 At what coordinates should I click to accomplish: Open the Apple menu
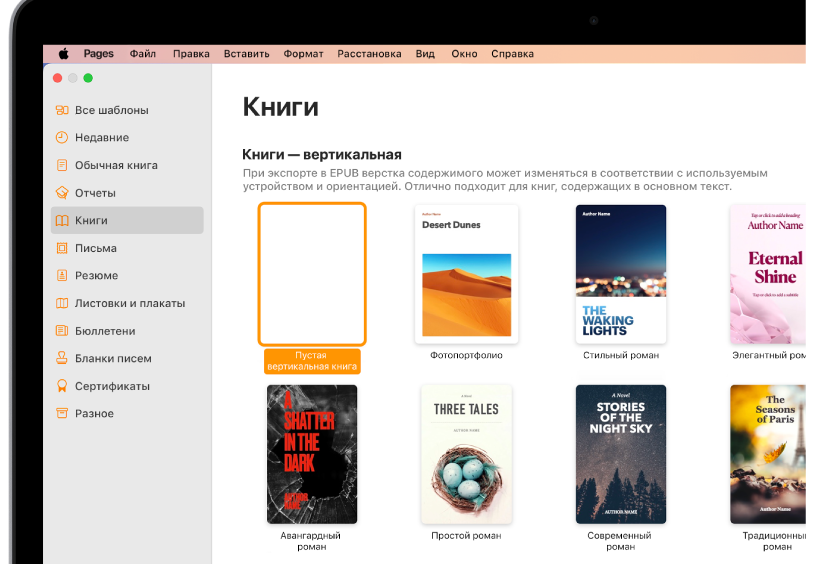(x=63, y=54)
